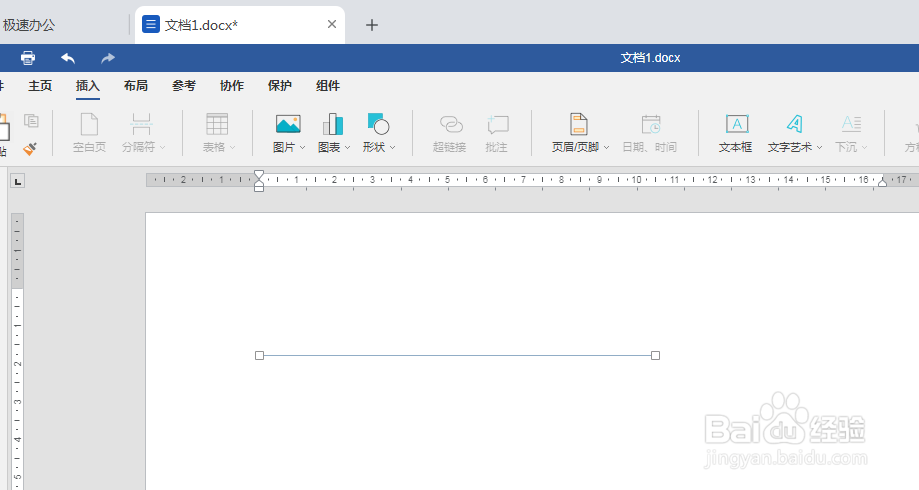
Task: Click the vertical ruler on the left
Action: pos(18,352)
